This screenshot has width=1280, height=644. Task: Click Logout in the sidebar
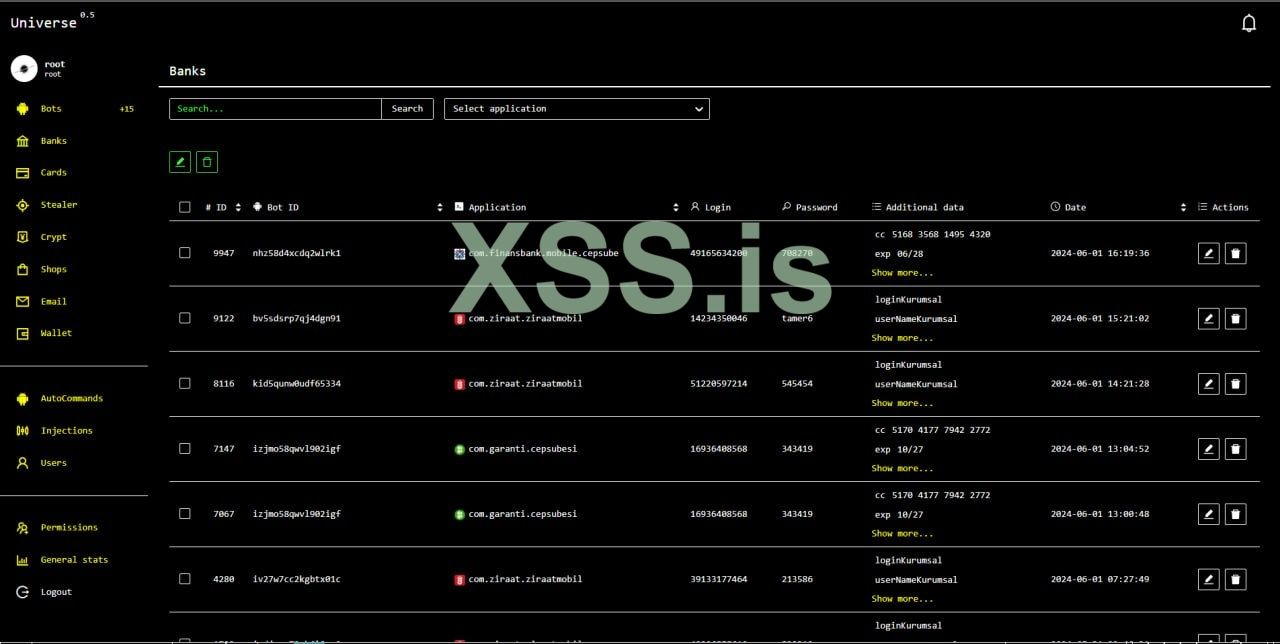click(56, 592)
